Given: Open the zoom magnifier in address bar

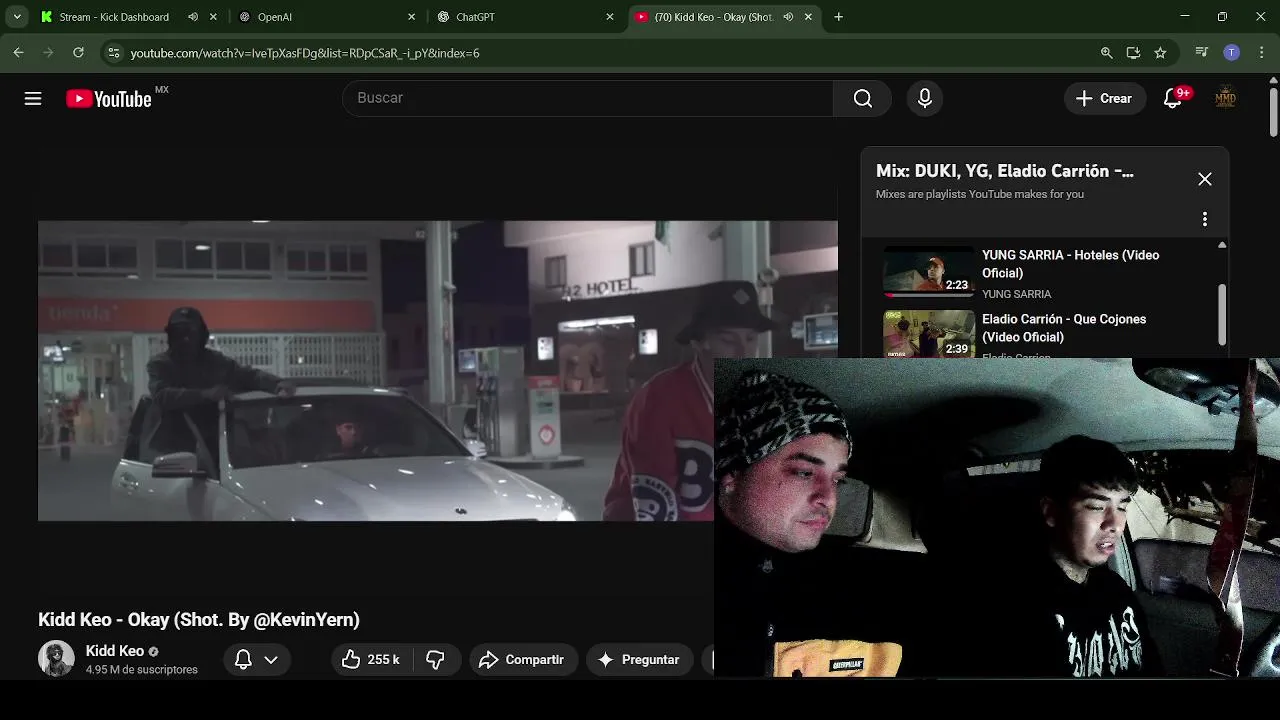Looking at the screenshot, I should coord(1106,53).
